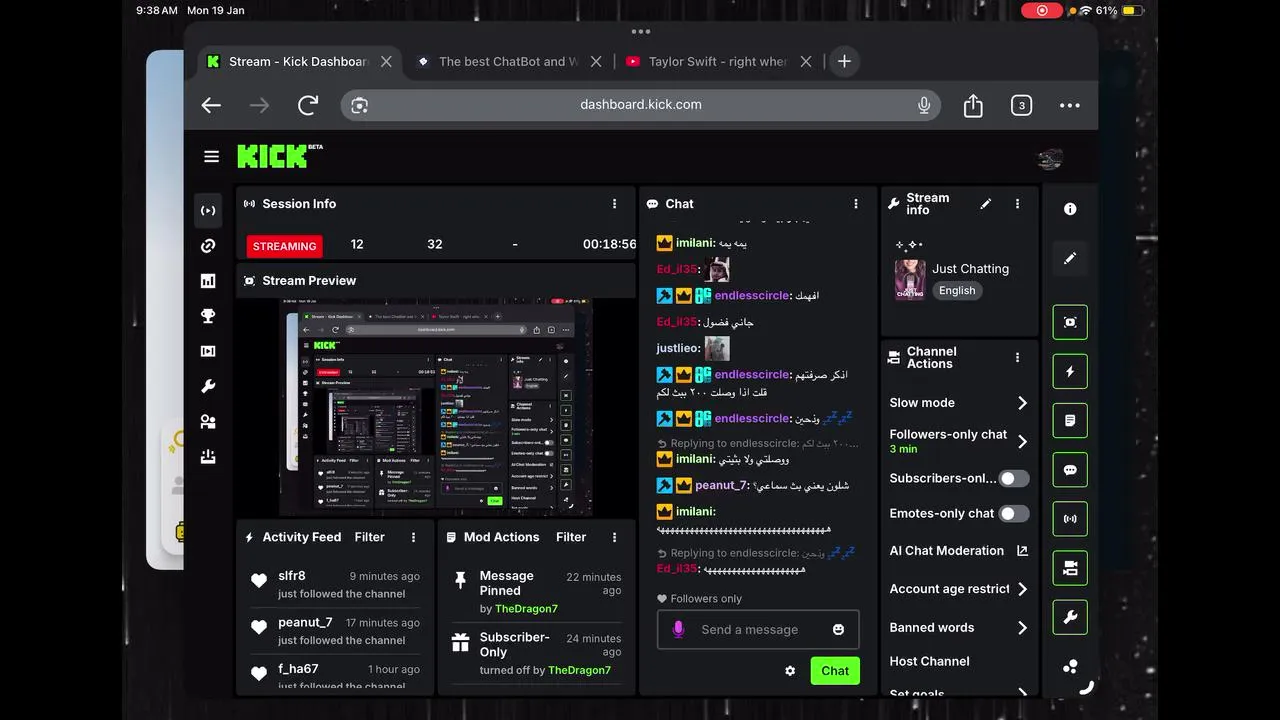Open the Activity Feed three-dot menu
This screenshot has height=720, width=1280.
tap(414, 537)
